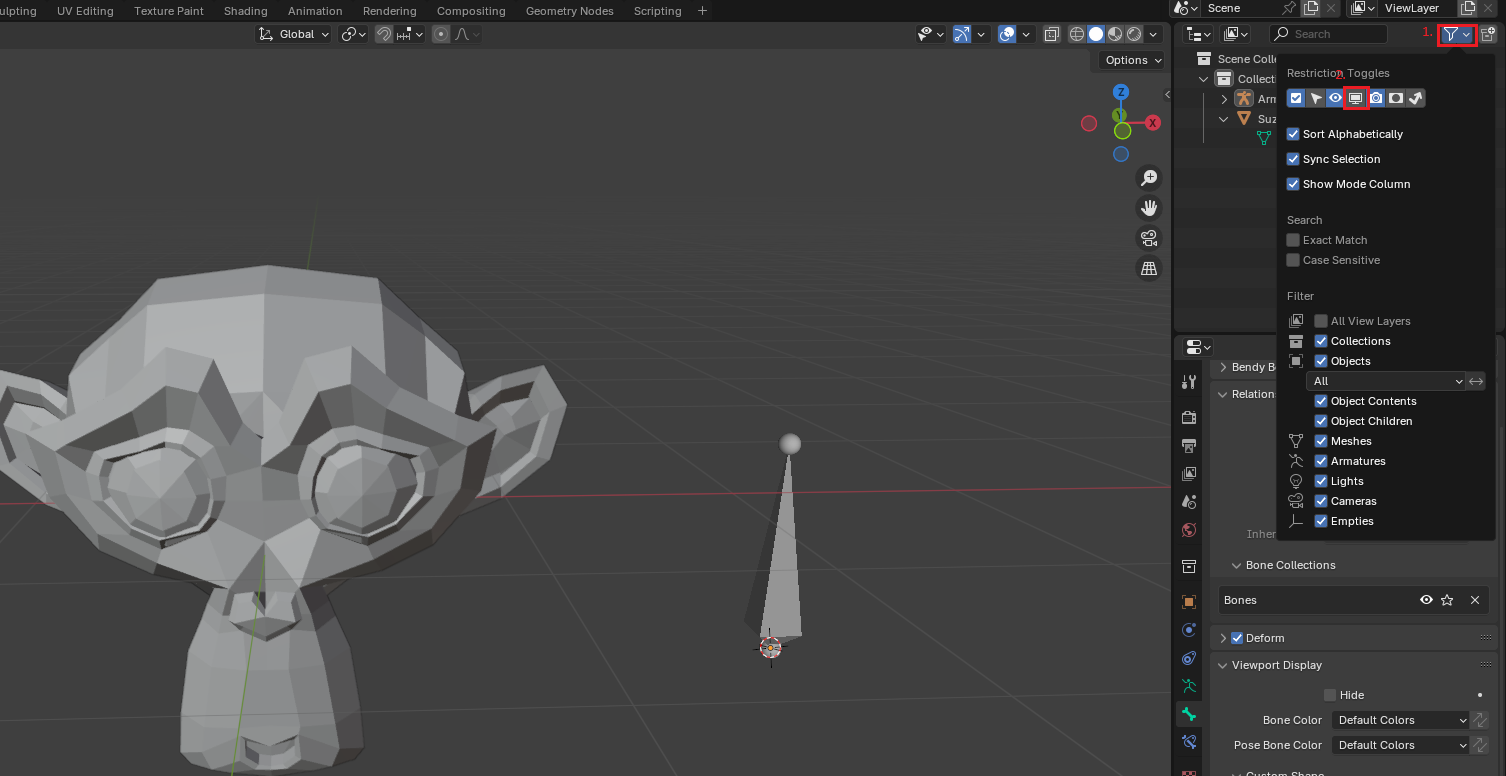Uncheck Show Mode Column
The width and height of the screenshot is (1506, 776).
1293,184
